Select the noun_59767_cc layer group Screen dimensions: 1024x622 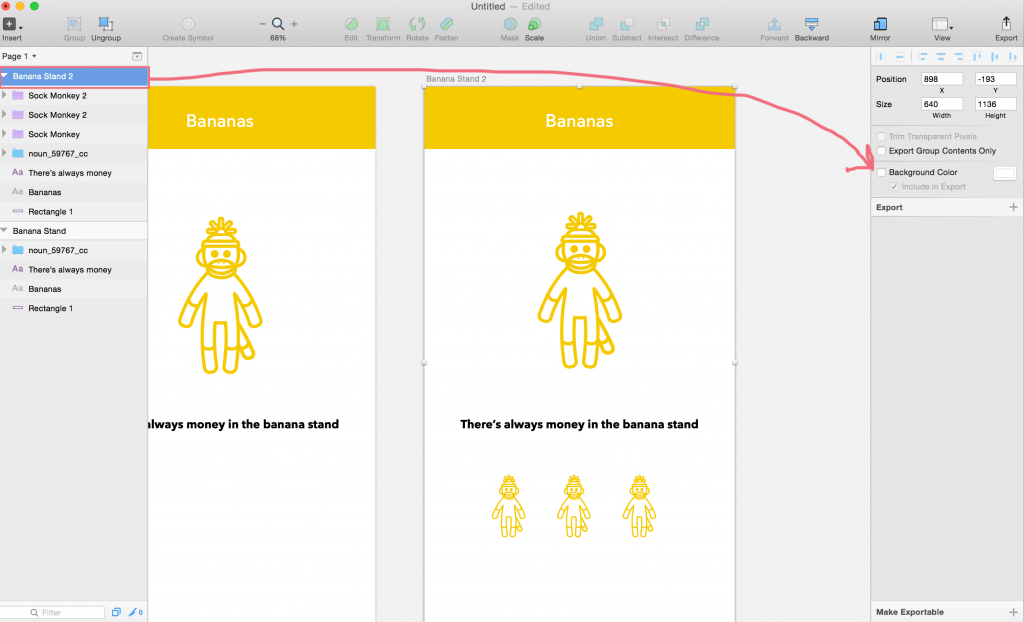[x=58, y=154]
